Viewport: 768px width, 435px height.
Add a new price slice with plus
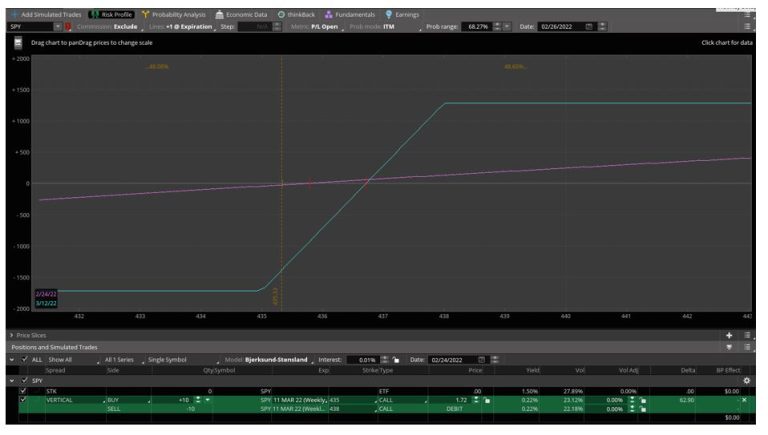coord(729,335)
